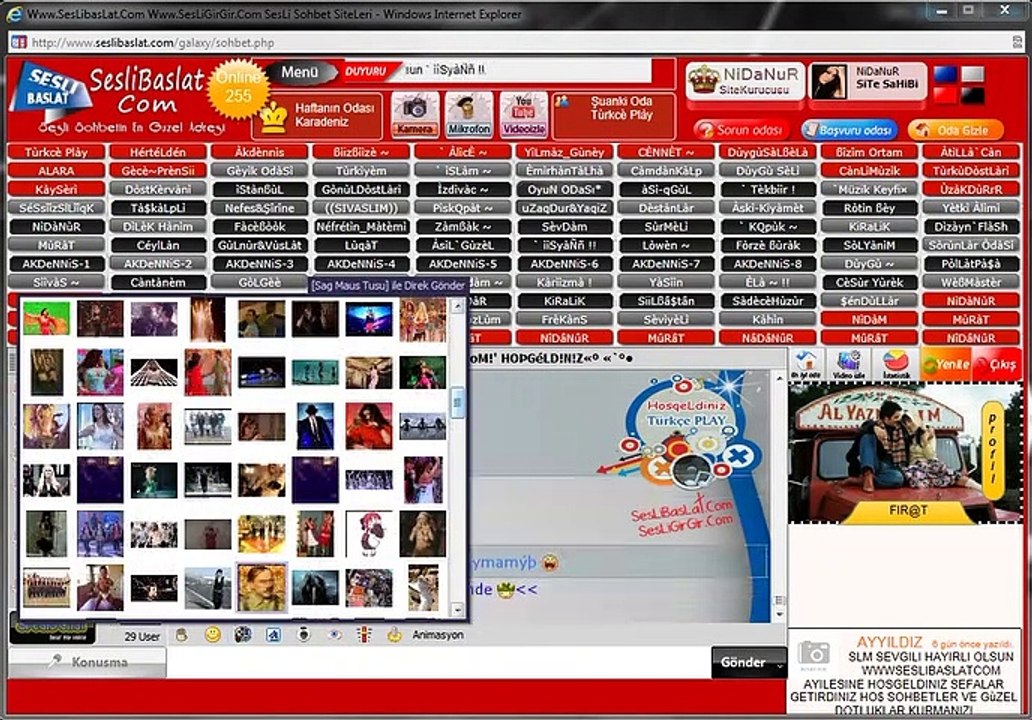Click the yellow hand icon beside Animasyon
This screenshot has width=1032, height=720.
coord(394,634)
